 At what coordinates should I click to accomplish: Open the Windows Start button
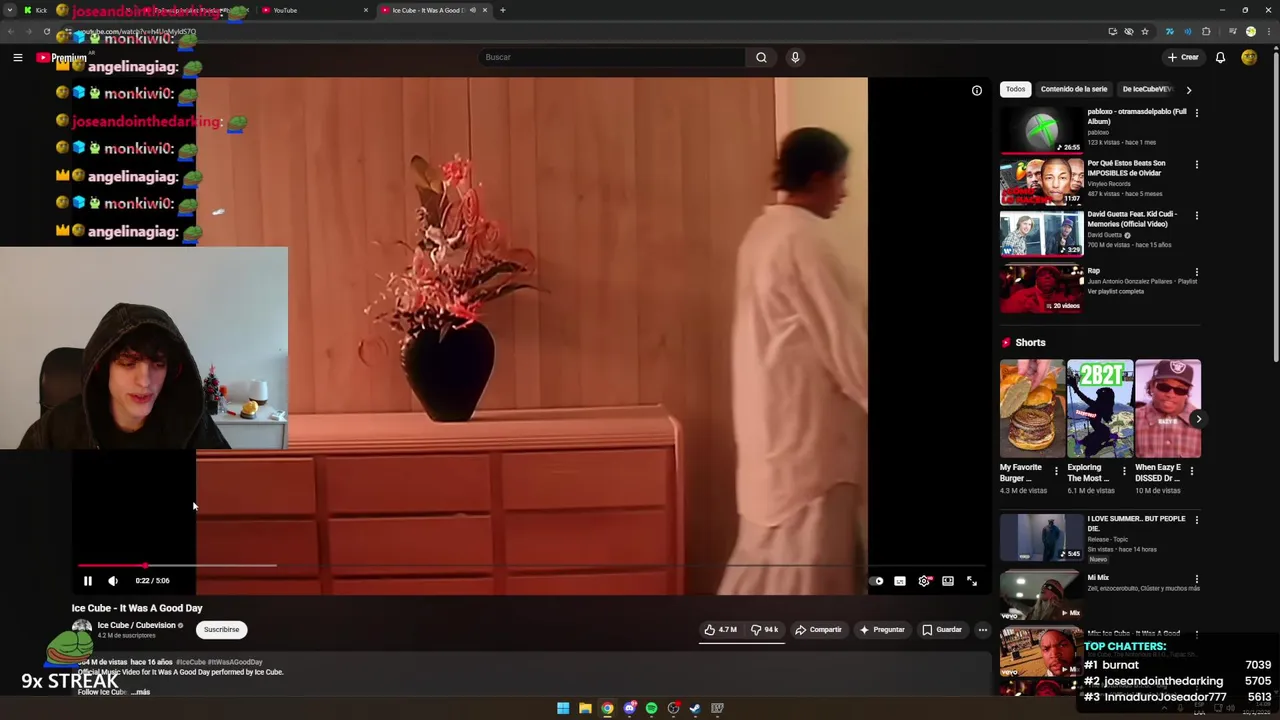[563, 708]
